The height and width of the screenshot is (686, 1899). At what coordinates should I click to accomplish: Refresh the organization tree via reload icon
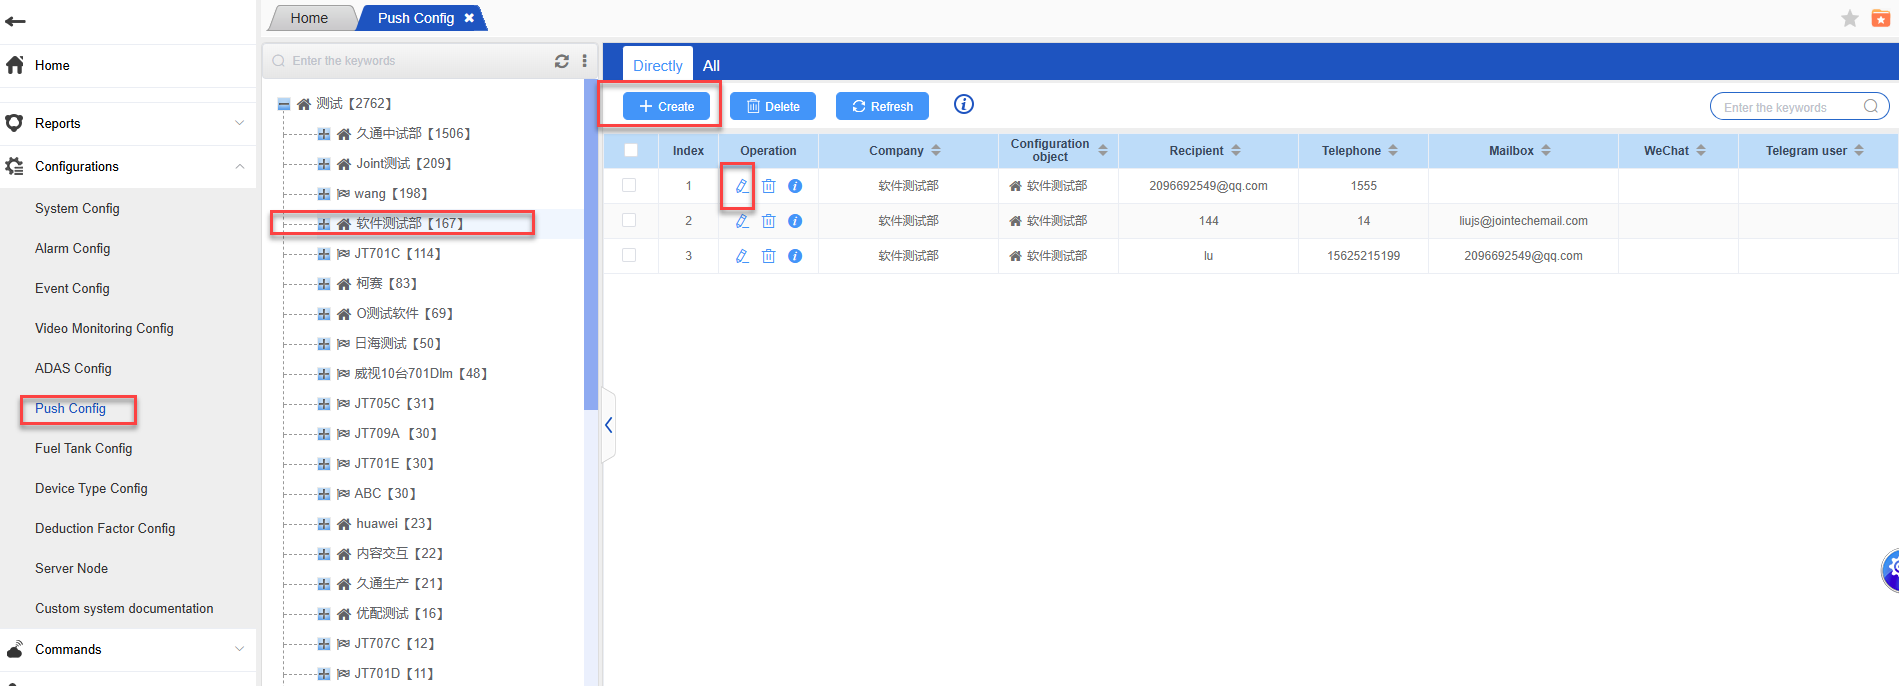562,61
